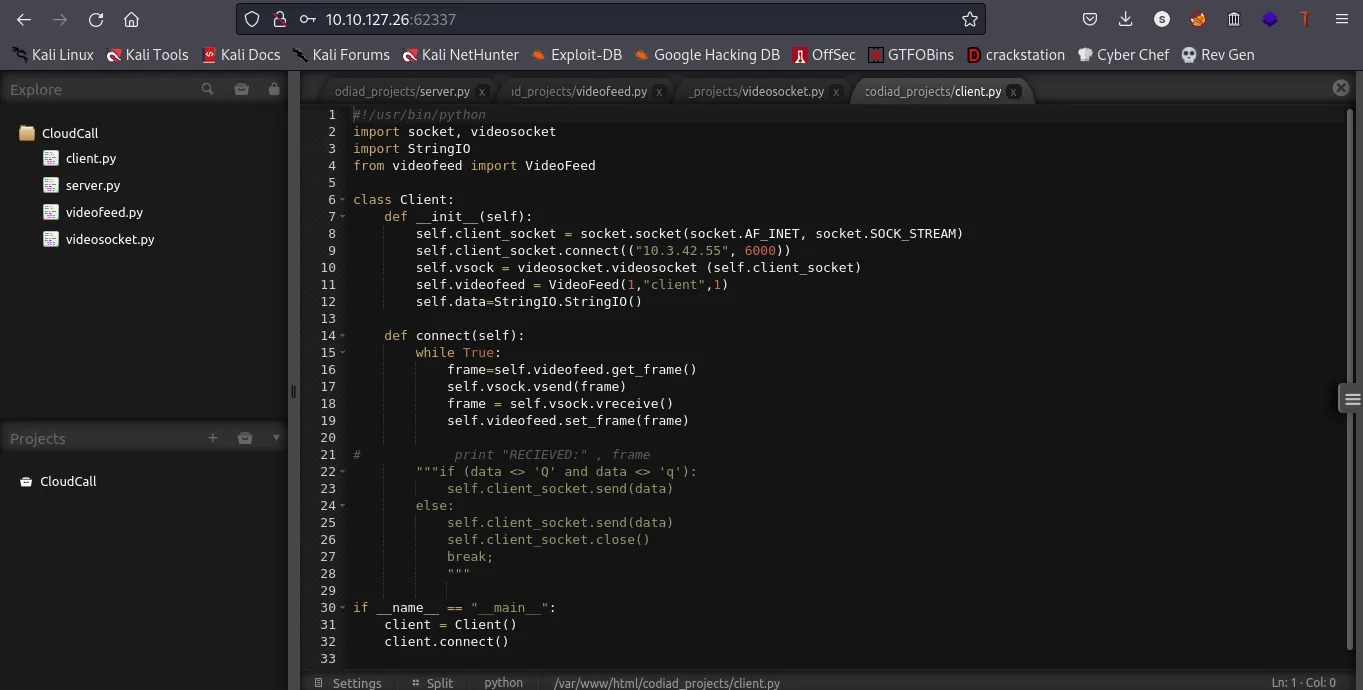1363x690 pixels.
Task: Click the purple layers extension icon
Action: (x=1270, y=19)
